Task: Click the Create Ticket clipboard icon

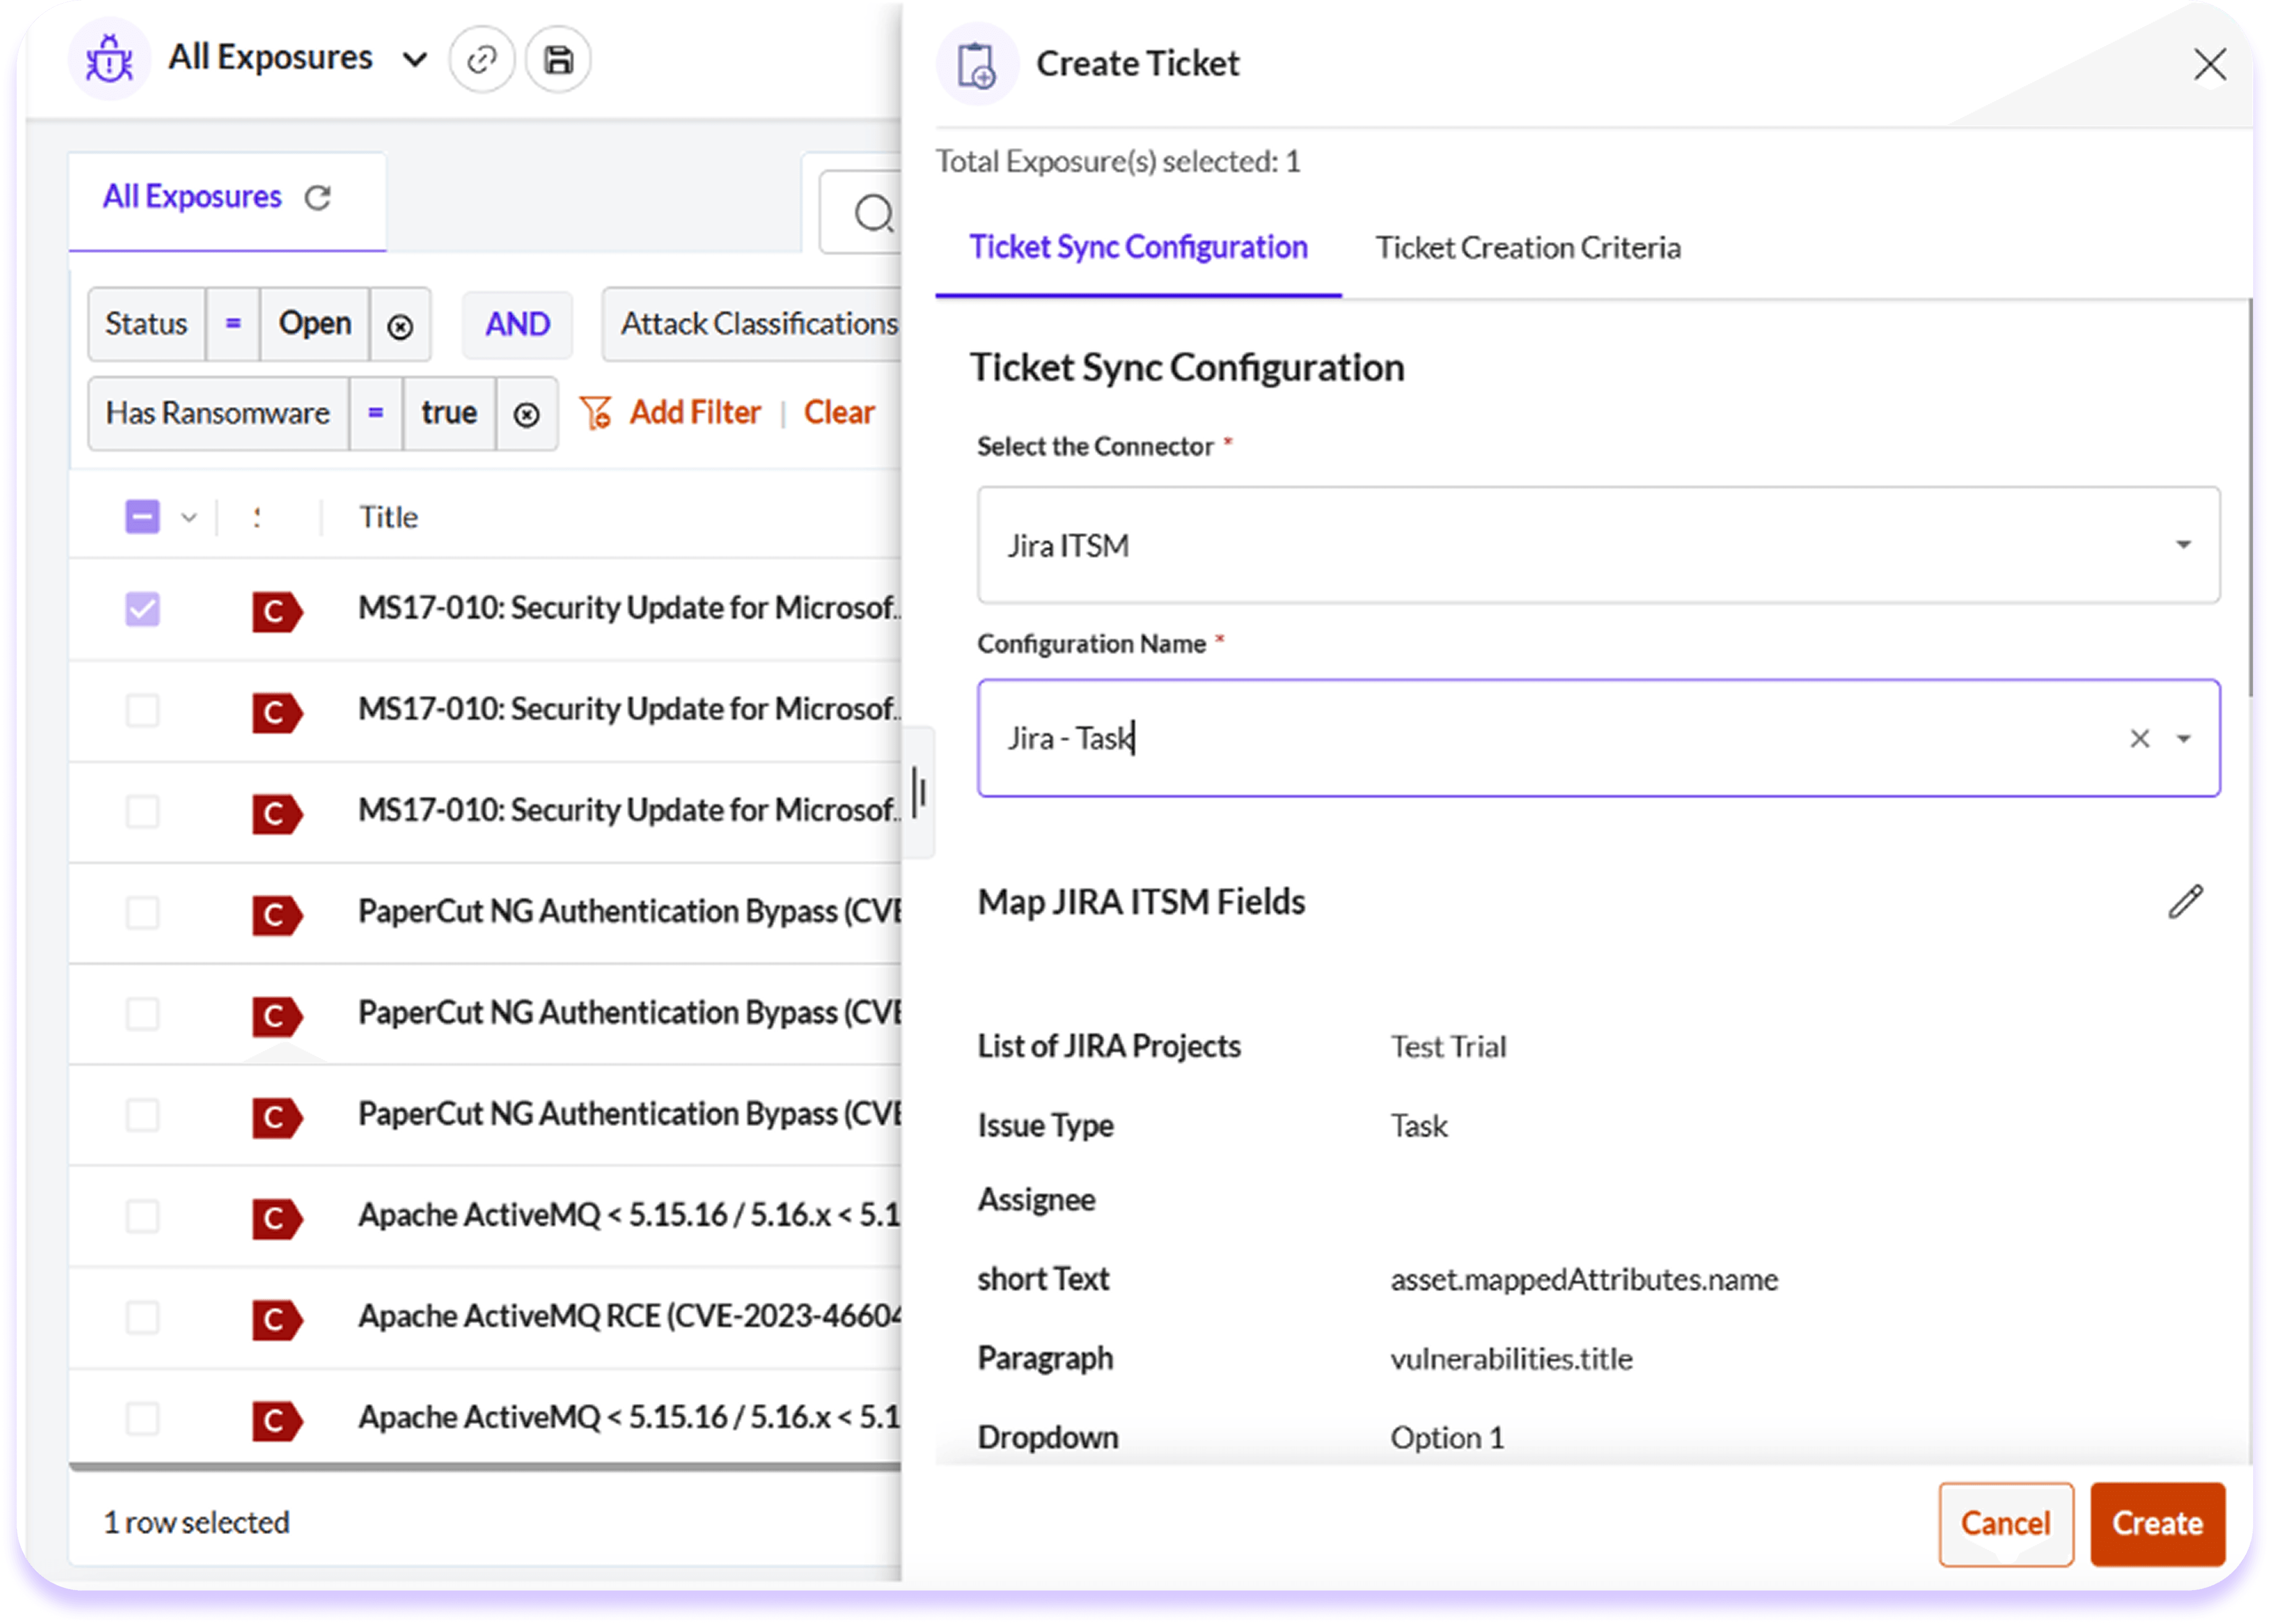Action: (977, 63)
